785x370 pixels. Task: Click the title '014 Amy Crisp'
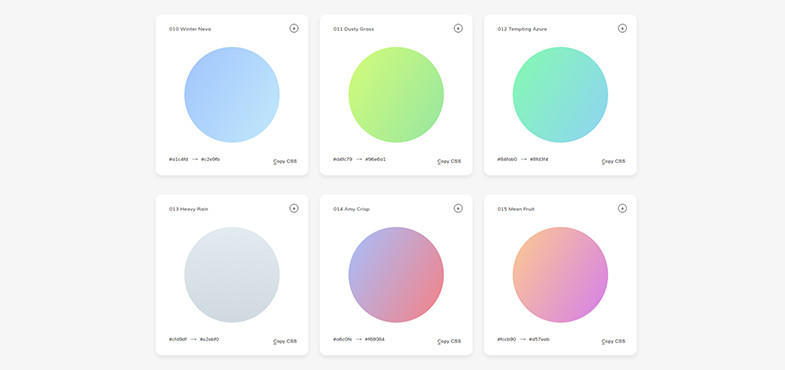[351, 209]
